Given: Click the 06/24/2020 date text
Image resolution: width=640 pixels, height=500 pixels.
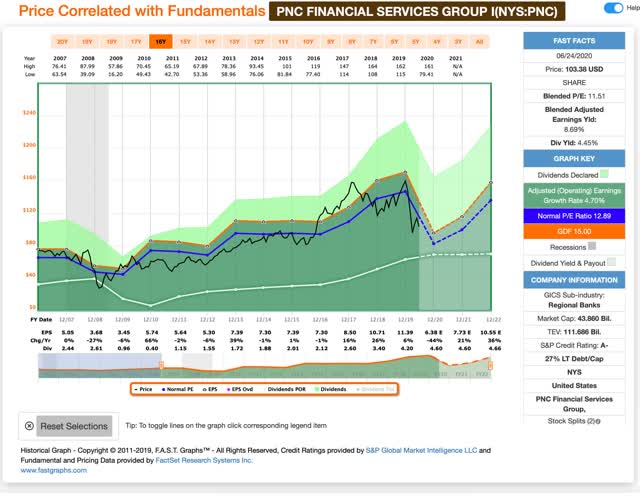Looking at the screenshot, I should tap(574, 56).
